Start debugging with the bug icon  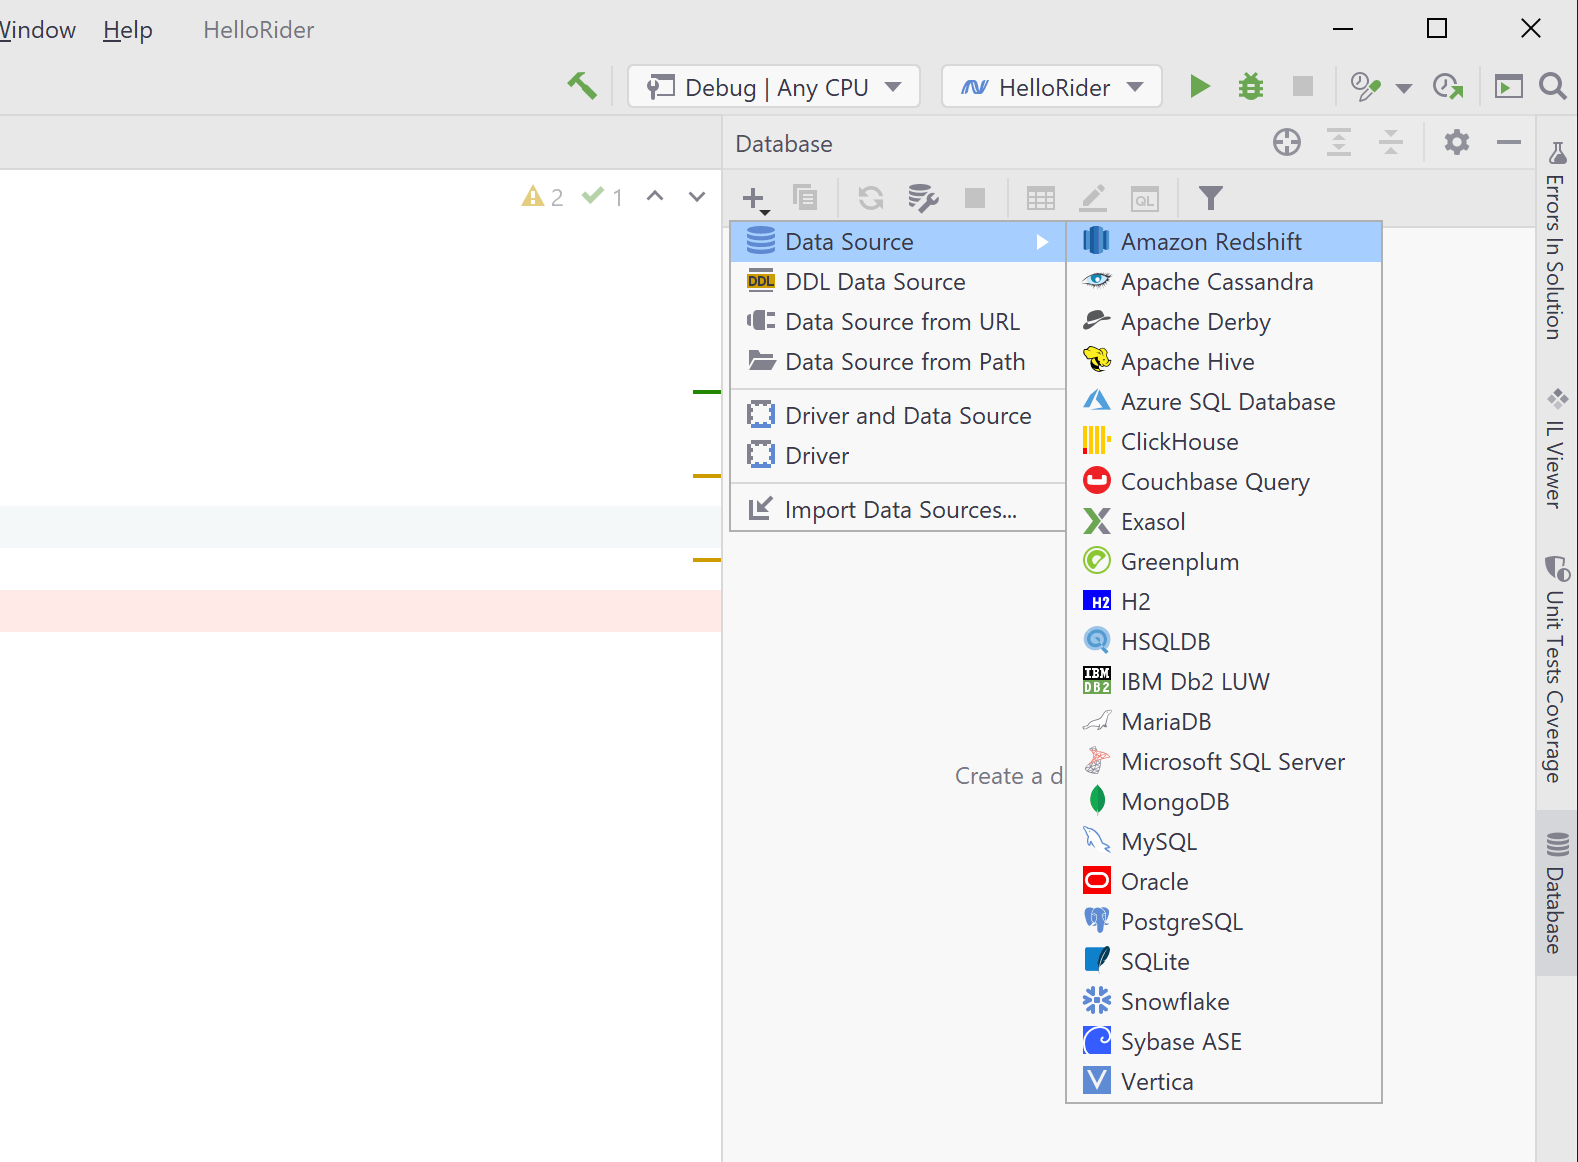(x=1250, y=87)
